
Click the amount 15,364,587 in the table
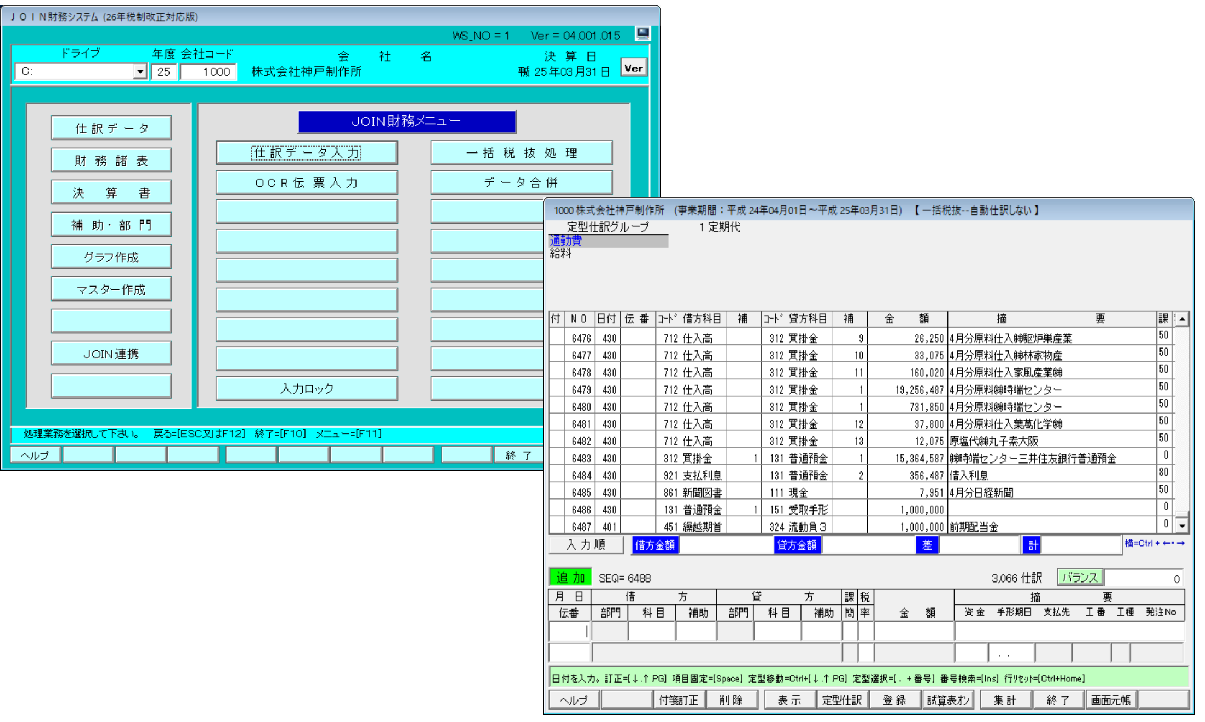pos(907,457)
